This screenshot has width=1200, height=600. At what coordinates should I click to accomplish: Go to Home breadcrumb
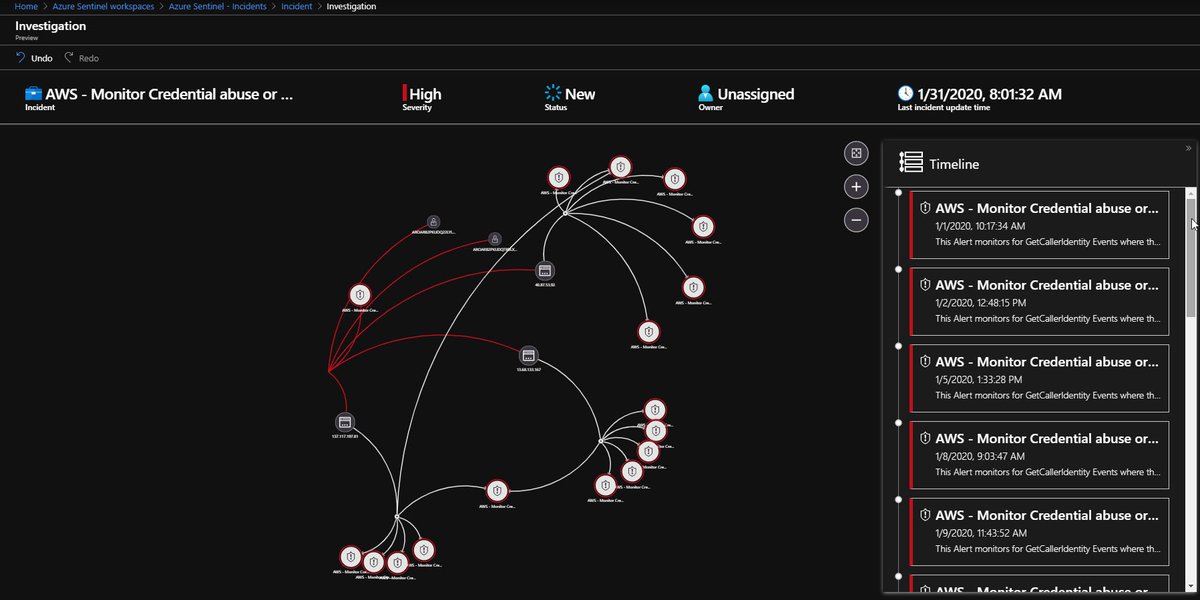[x=26, y=6]
